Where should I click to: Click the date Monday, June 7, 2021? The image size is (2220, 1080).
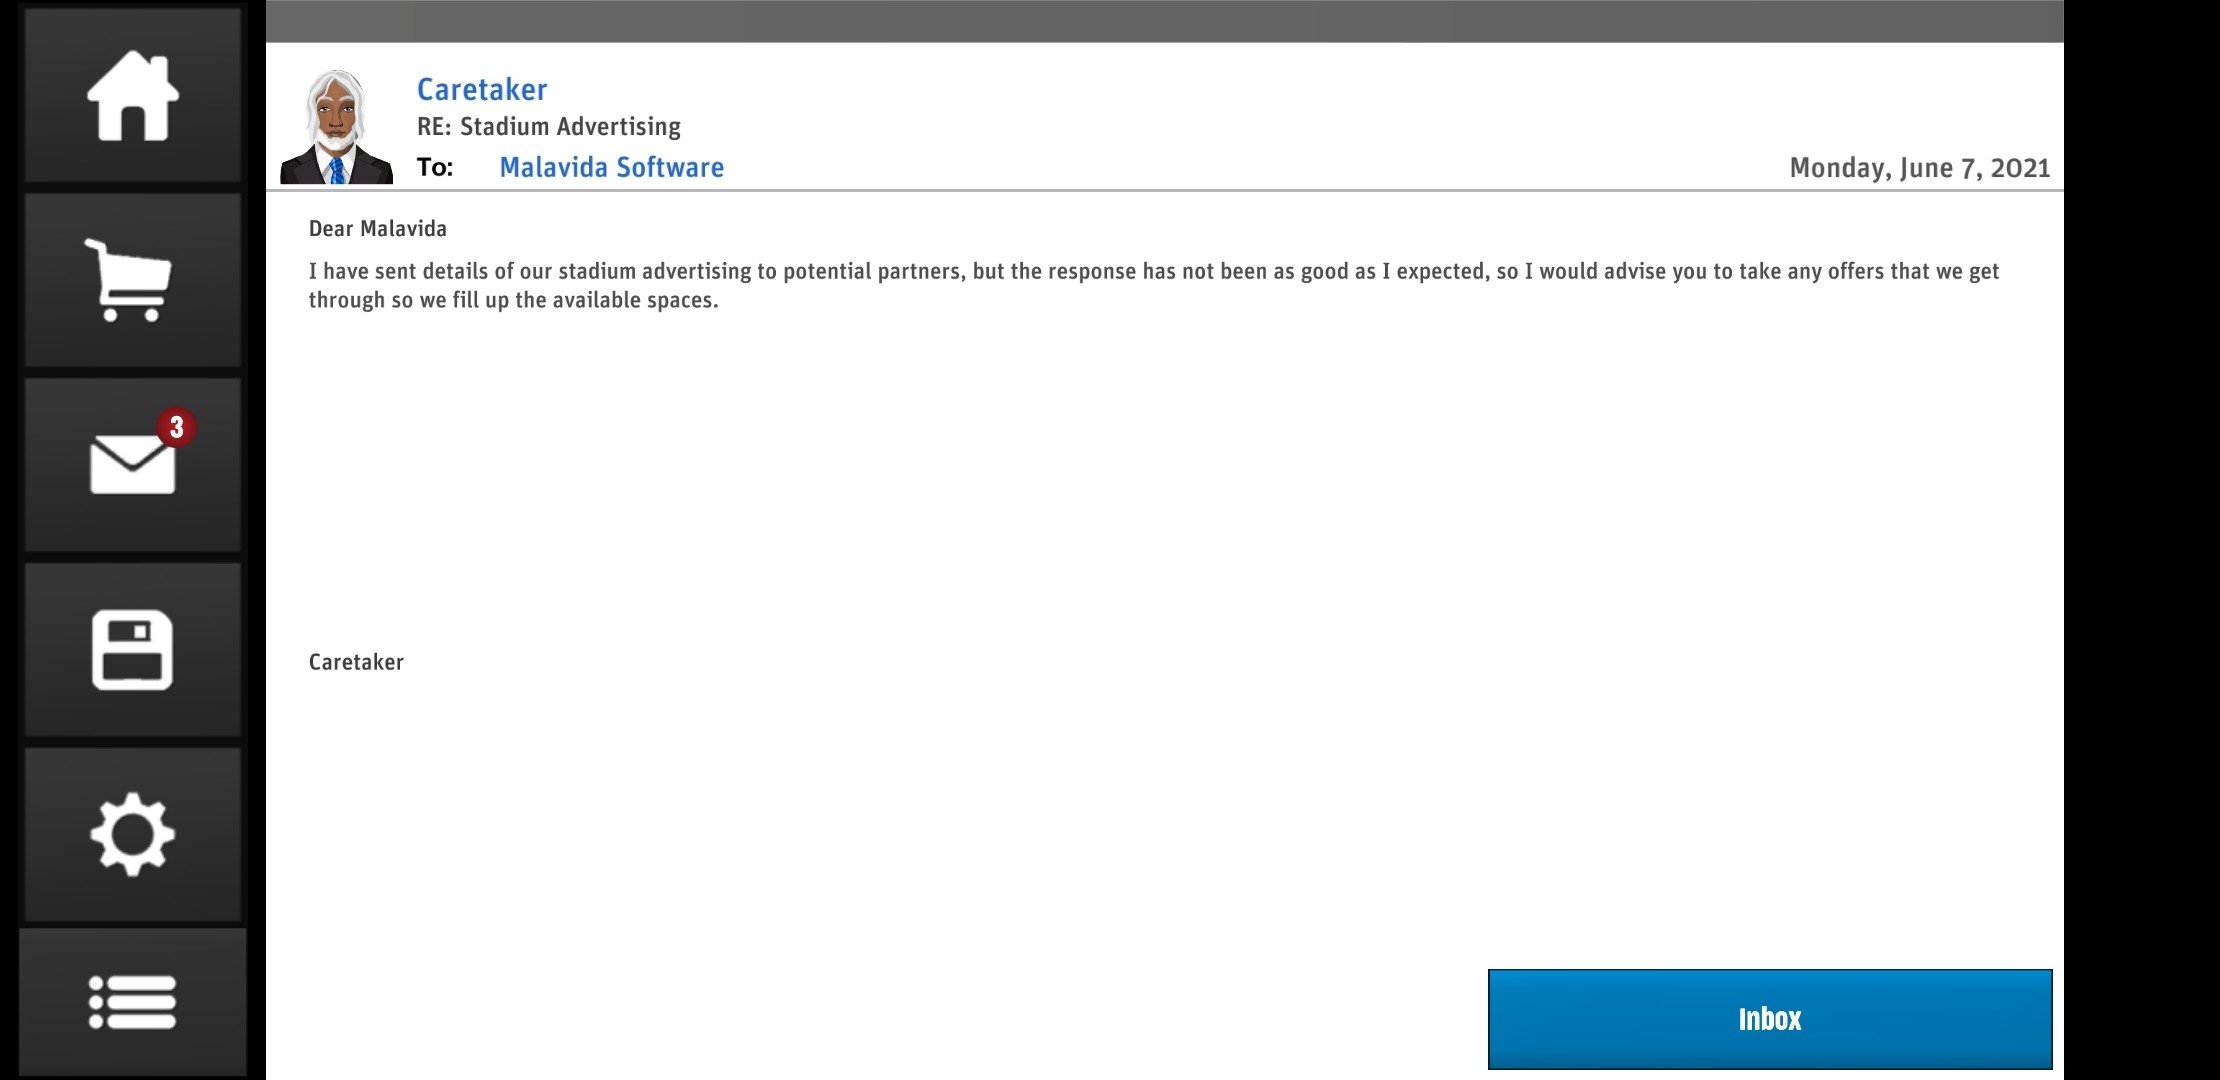1920,168
